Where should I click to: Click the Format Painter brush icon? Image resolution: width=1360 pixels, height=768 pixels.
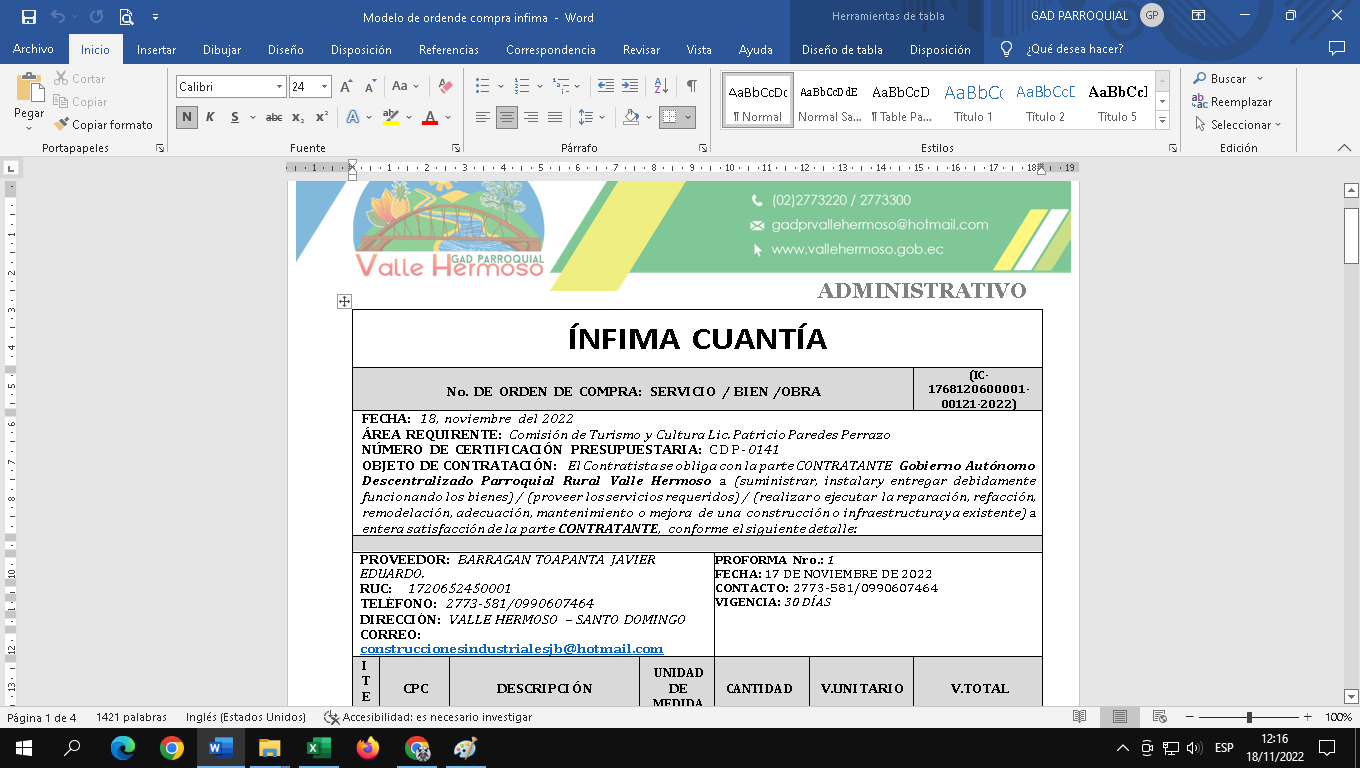(x=62, y=125)
